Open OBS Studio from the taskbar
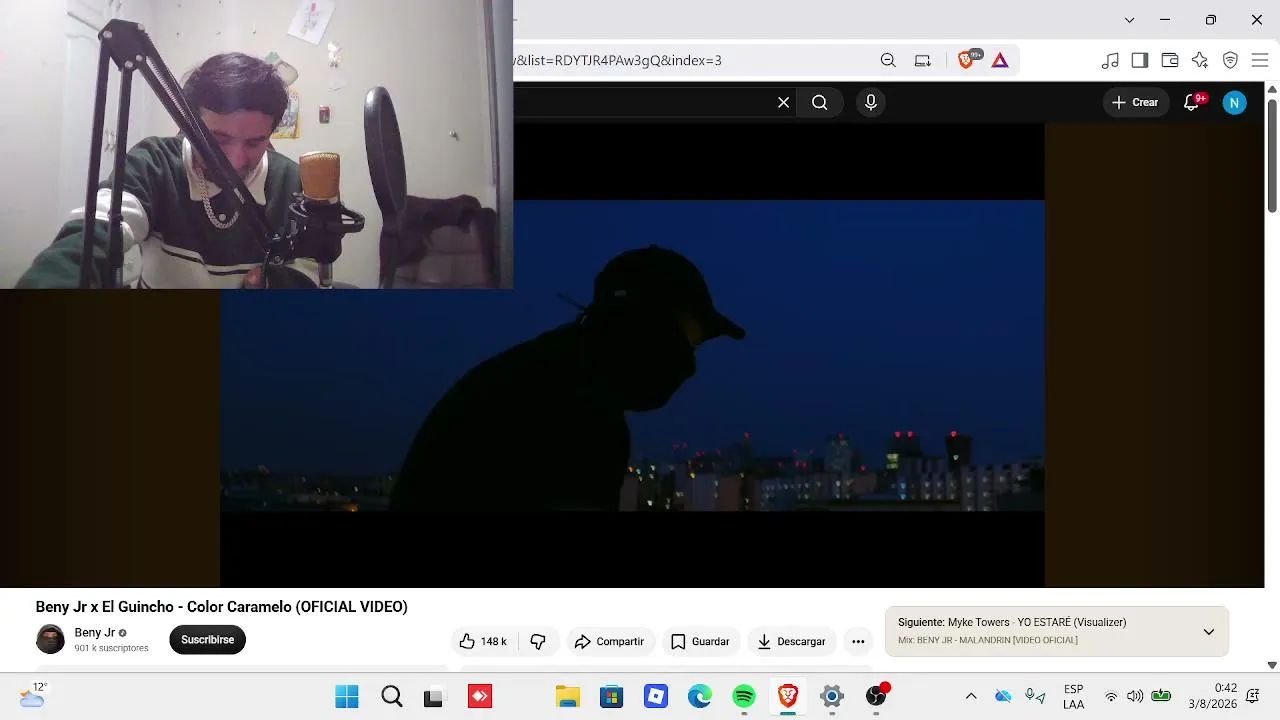Image resolution: width=1280 pixels, height=720 pixels. [x=876, y=696]
